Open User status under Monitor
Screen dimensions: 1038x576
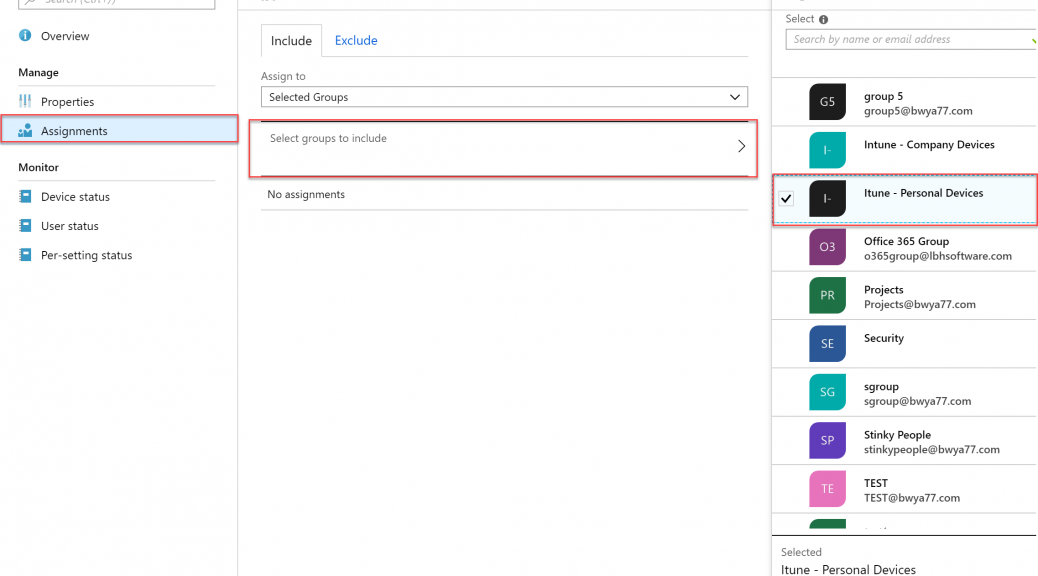pyautogui.click(x=70, y=226)
